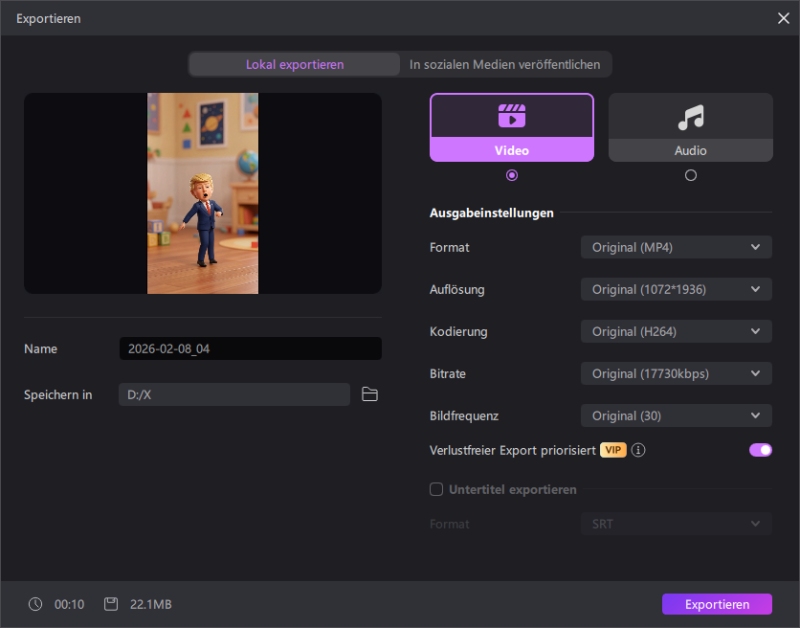800x628 pixels.
Task: Expand the Bitrate dropdown
Action: 676,373
